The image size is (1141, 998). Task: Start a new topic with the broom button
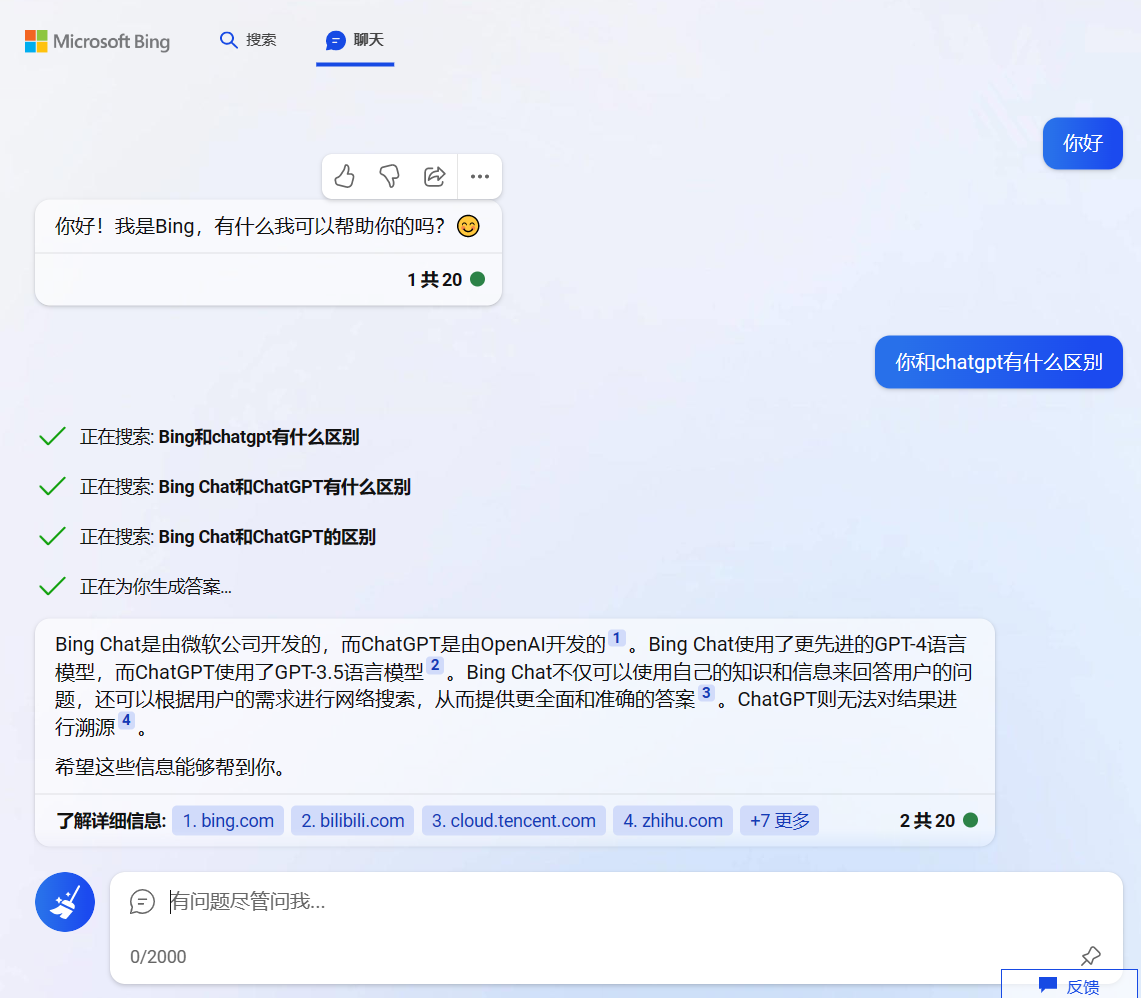pos(65,902)
